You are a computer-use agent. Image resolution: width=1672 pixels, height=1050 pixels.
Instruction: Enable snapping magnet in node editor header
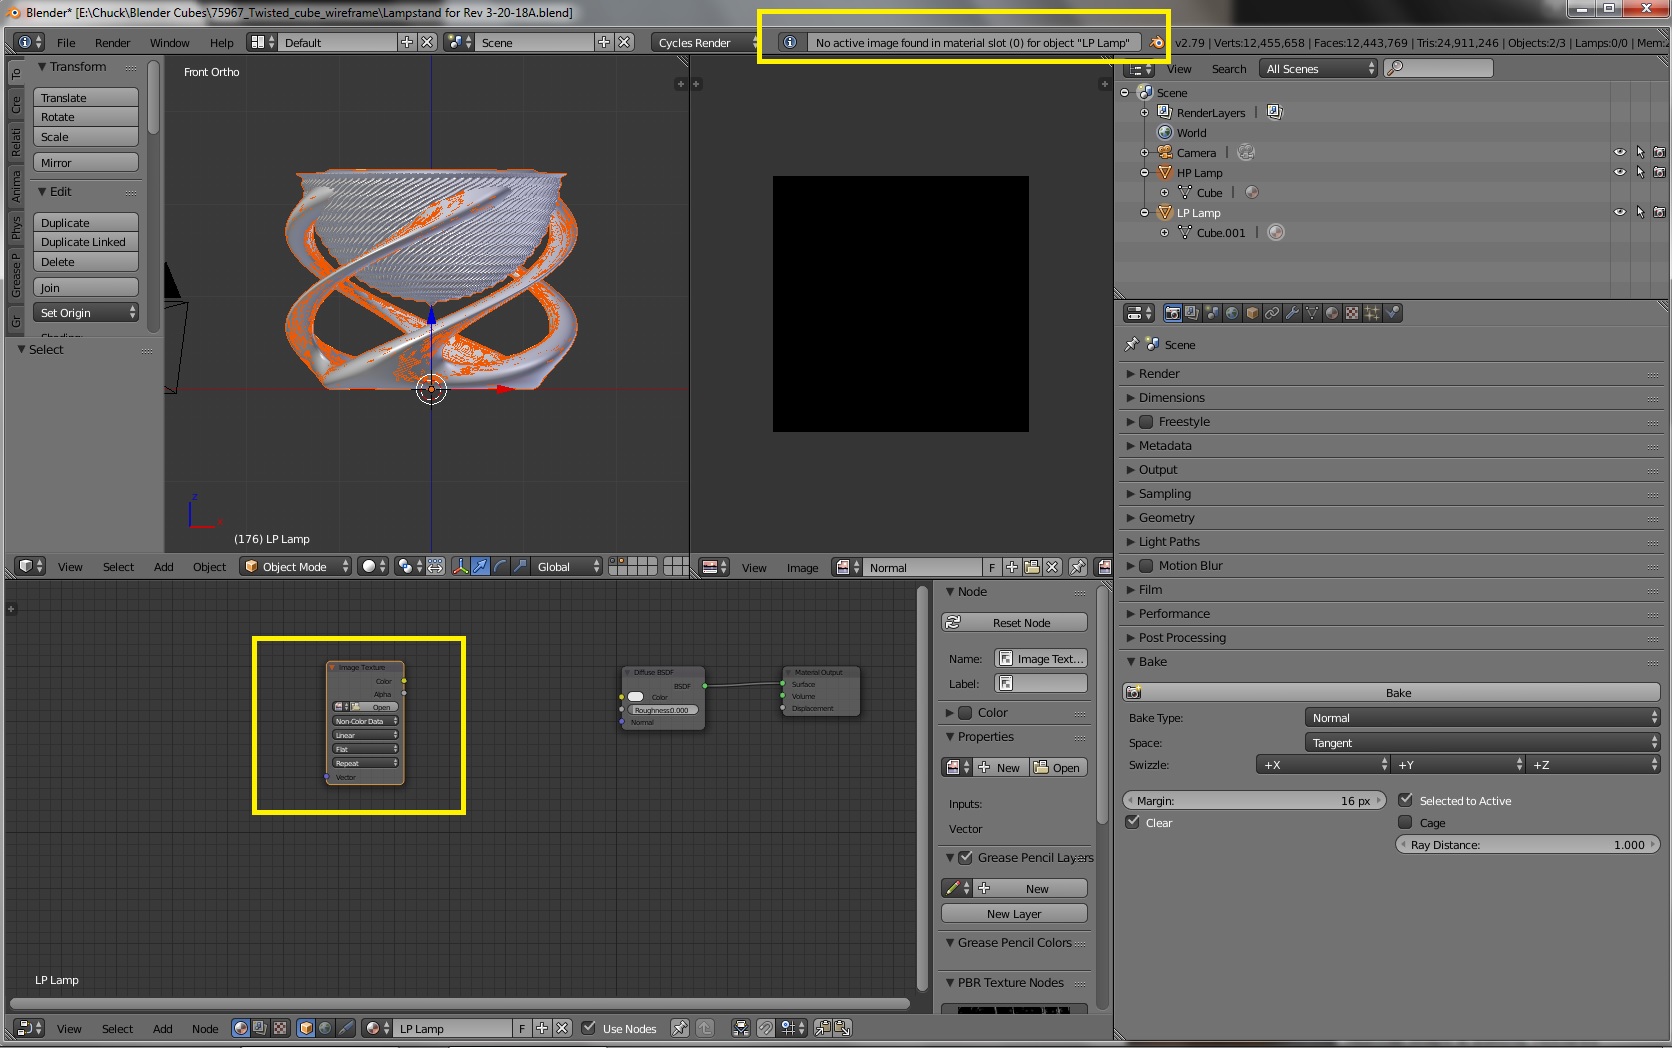[767, 1028]
